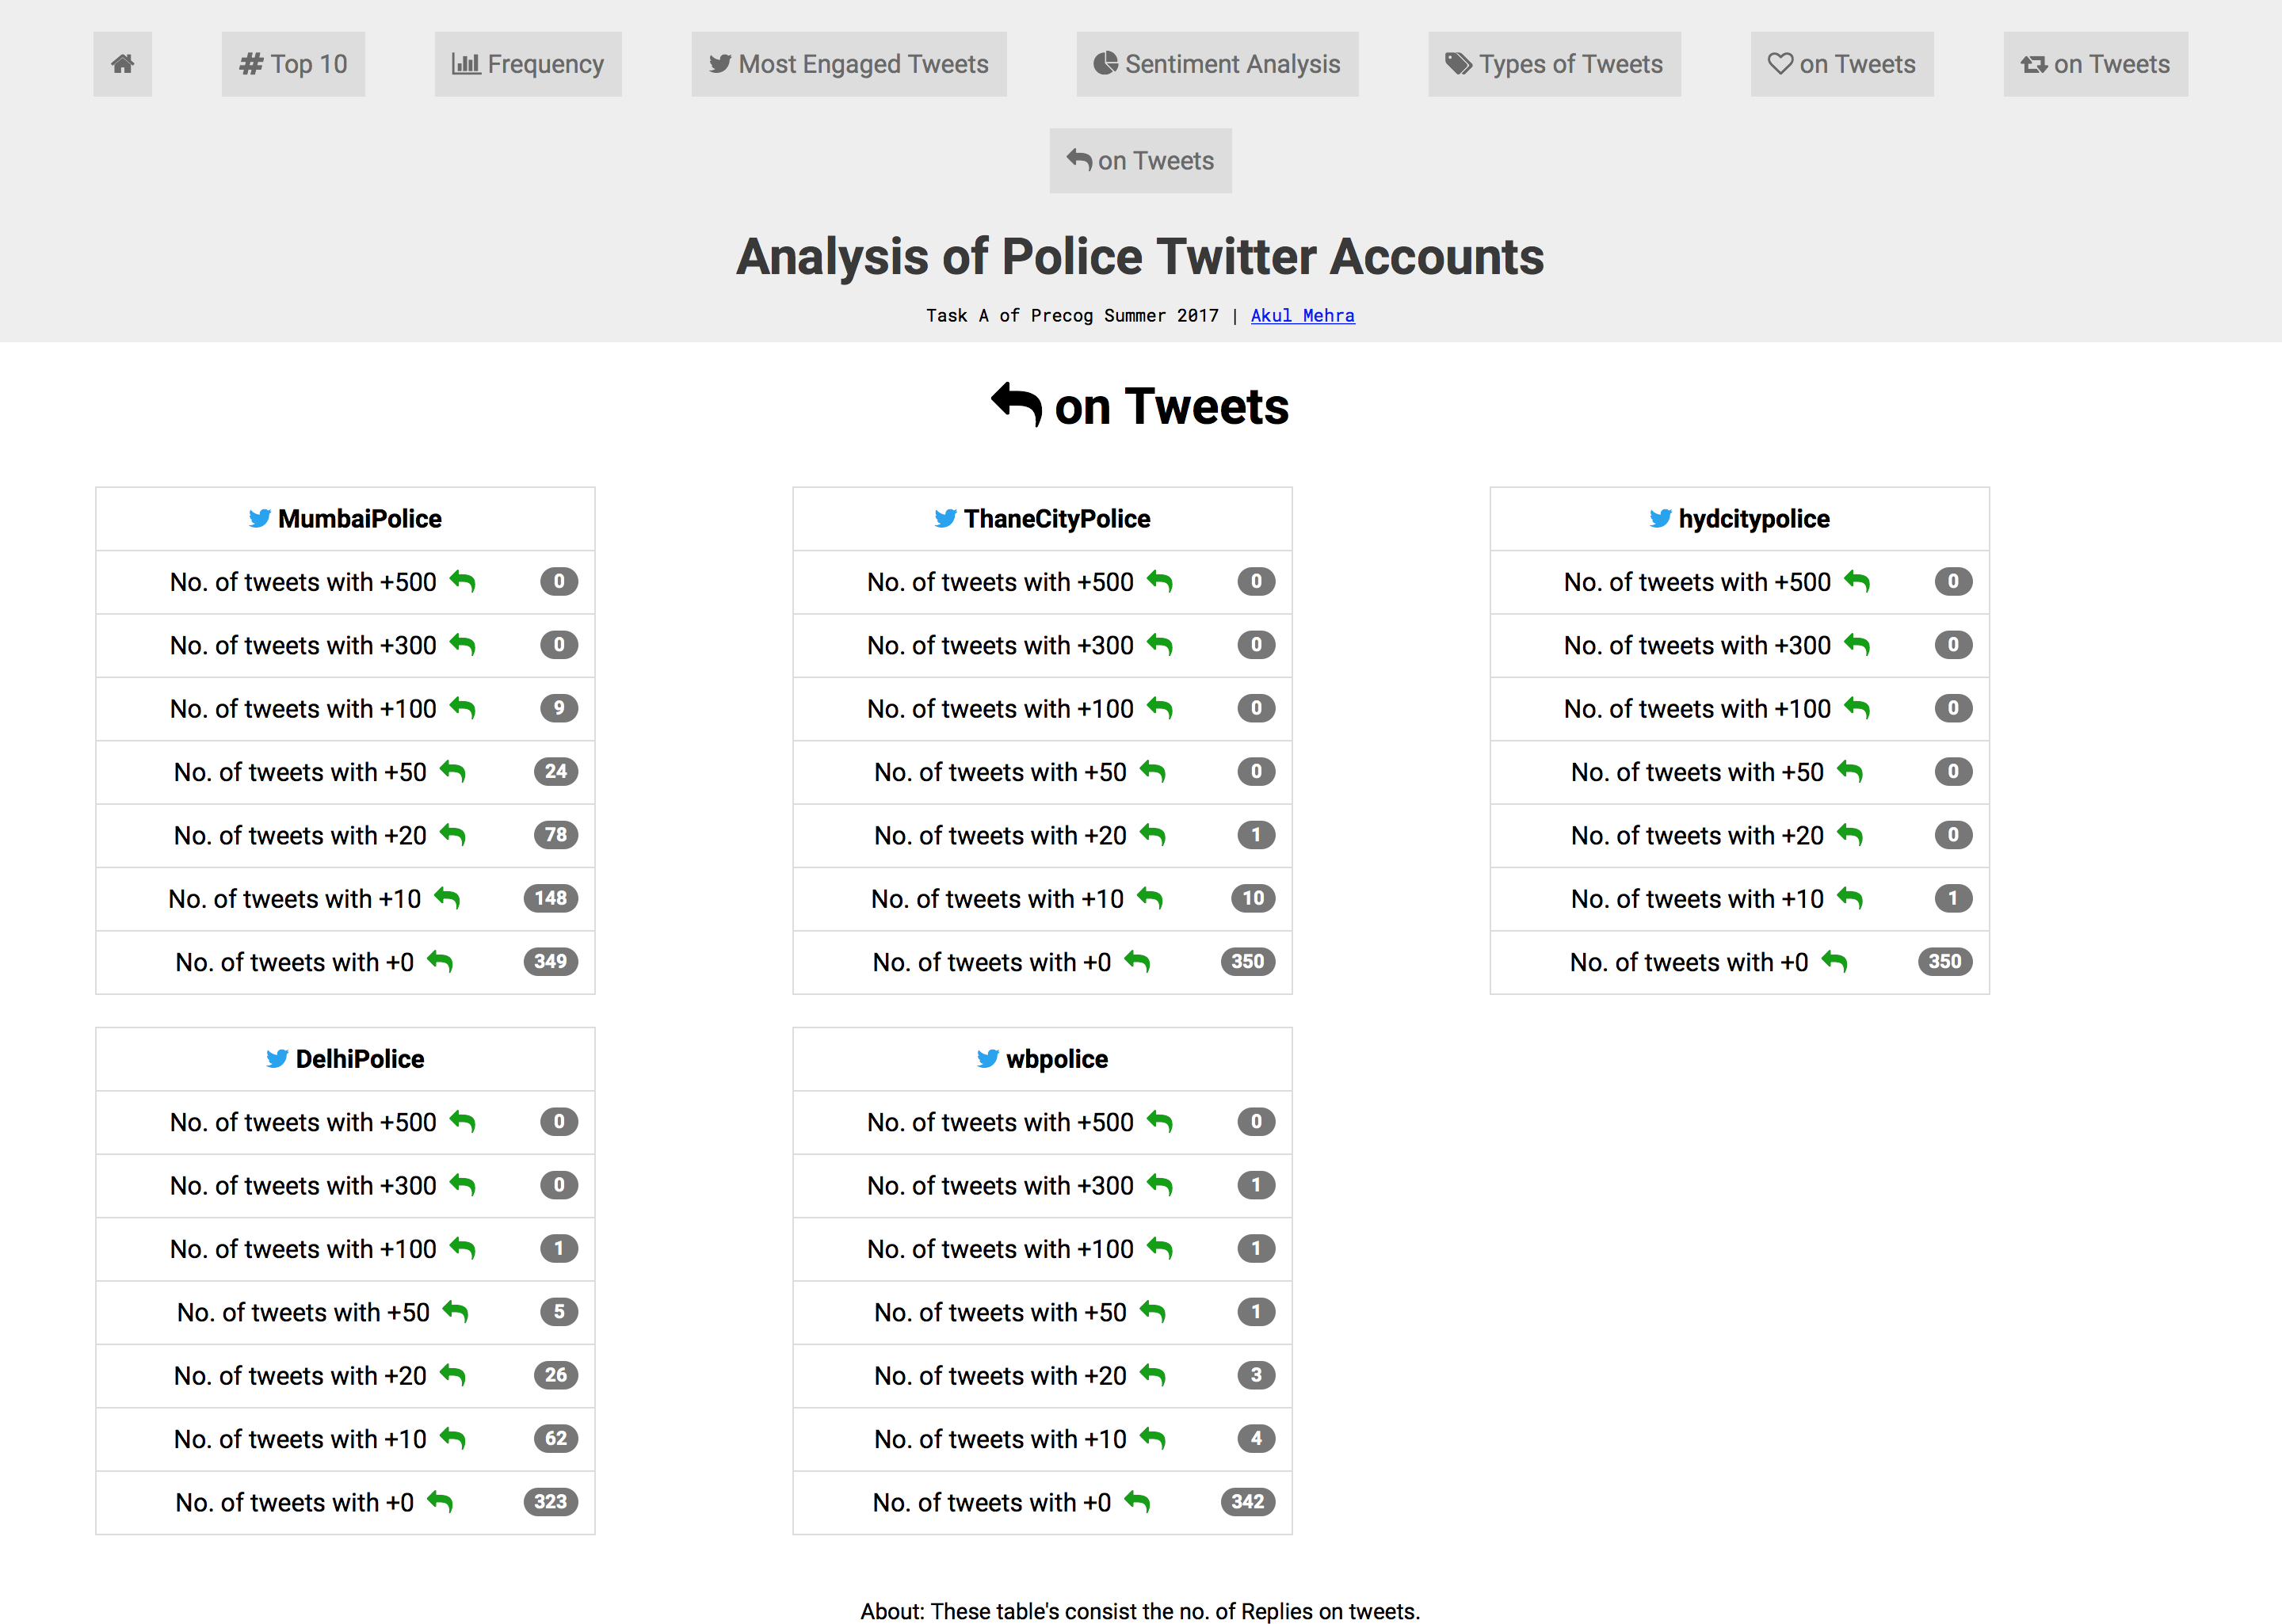Viewport: 2282px width, 1624px height.
Task: Click DelhiPolice +10 replies count badge 62
Action: click(x=555, y=1438)
